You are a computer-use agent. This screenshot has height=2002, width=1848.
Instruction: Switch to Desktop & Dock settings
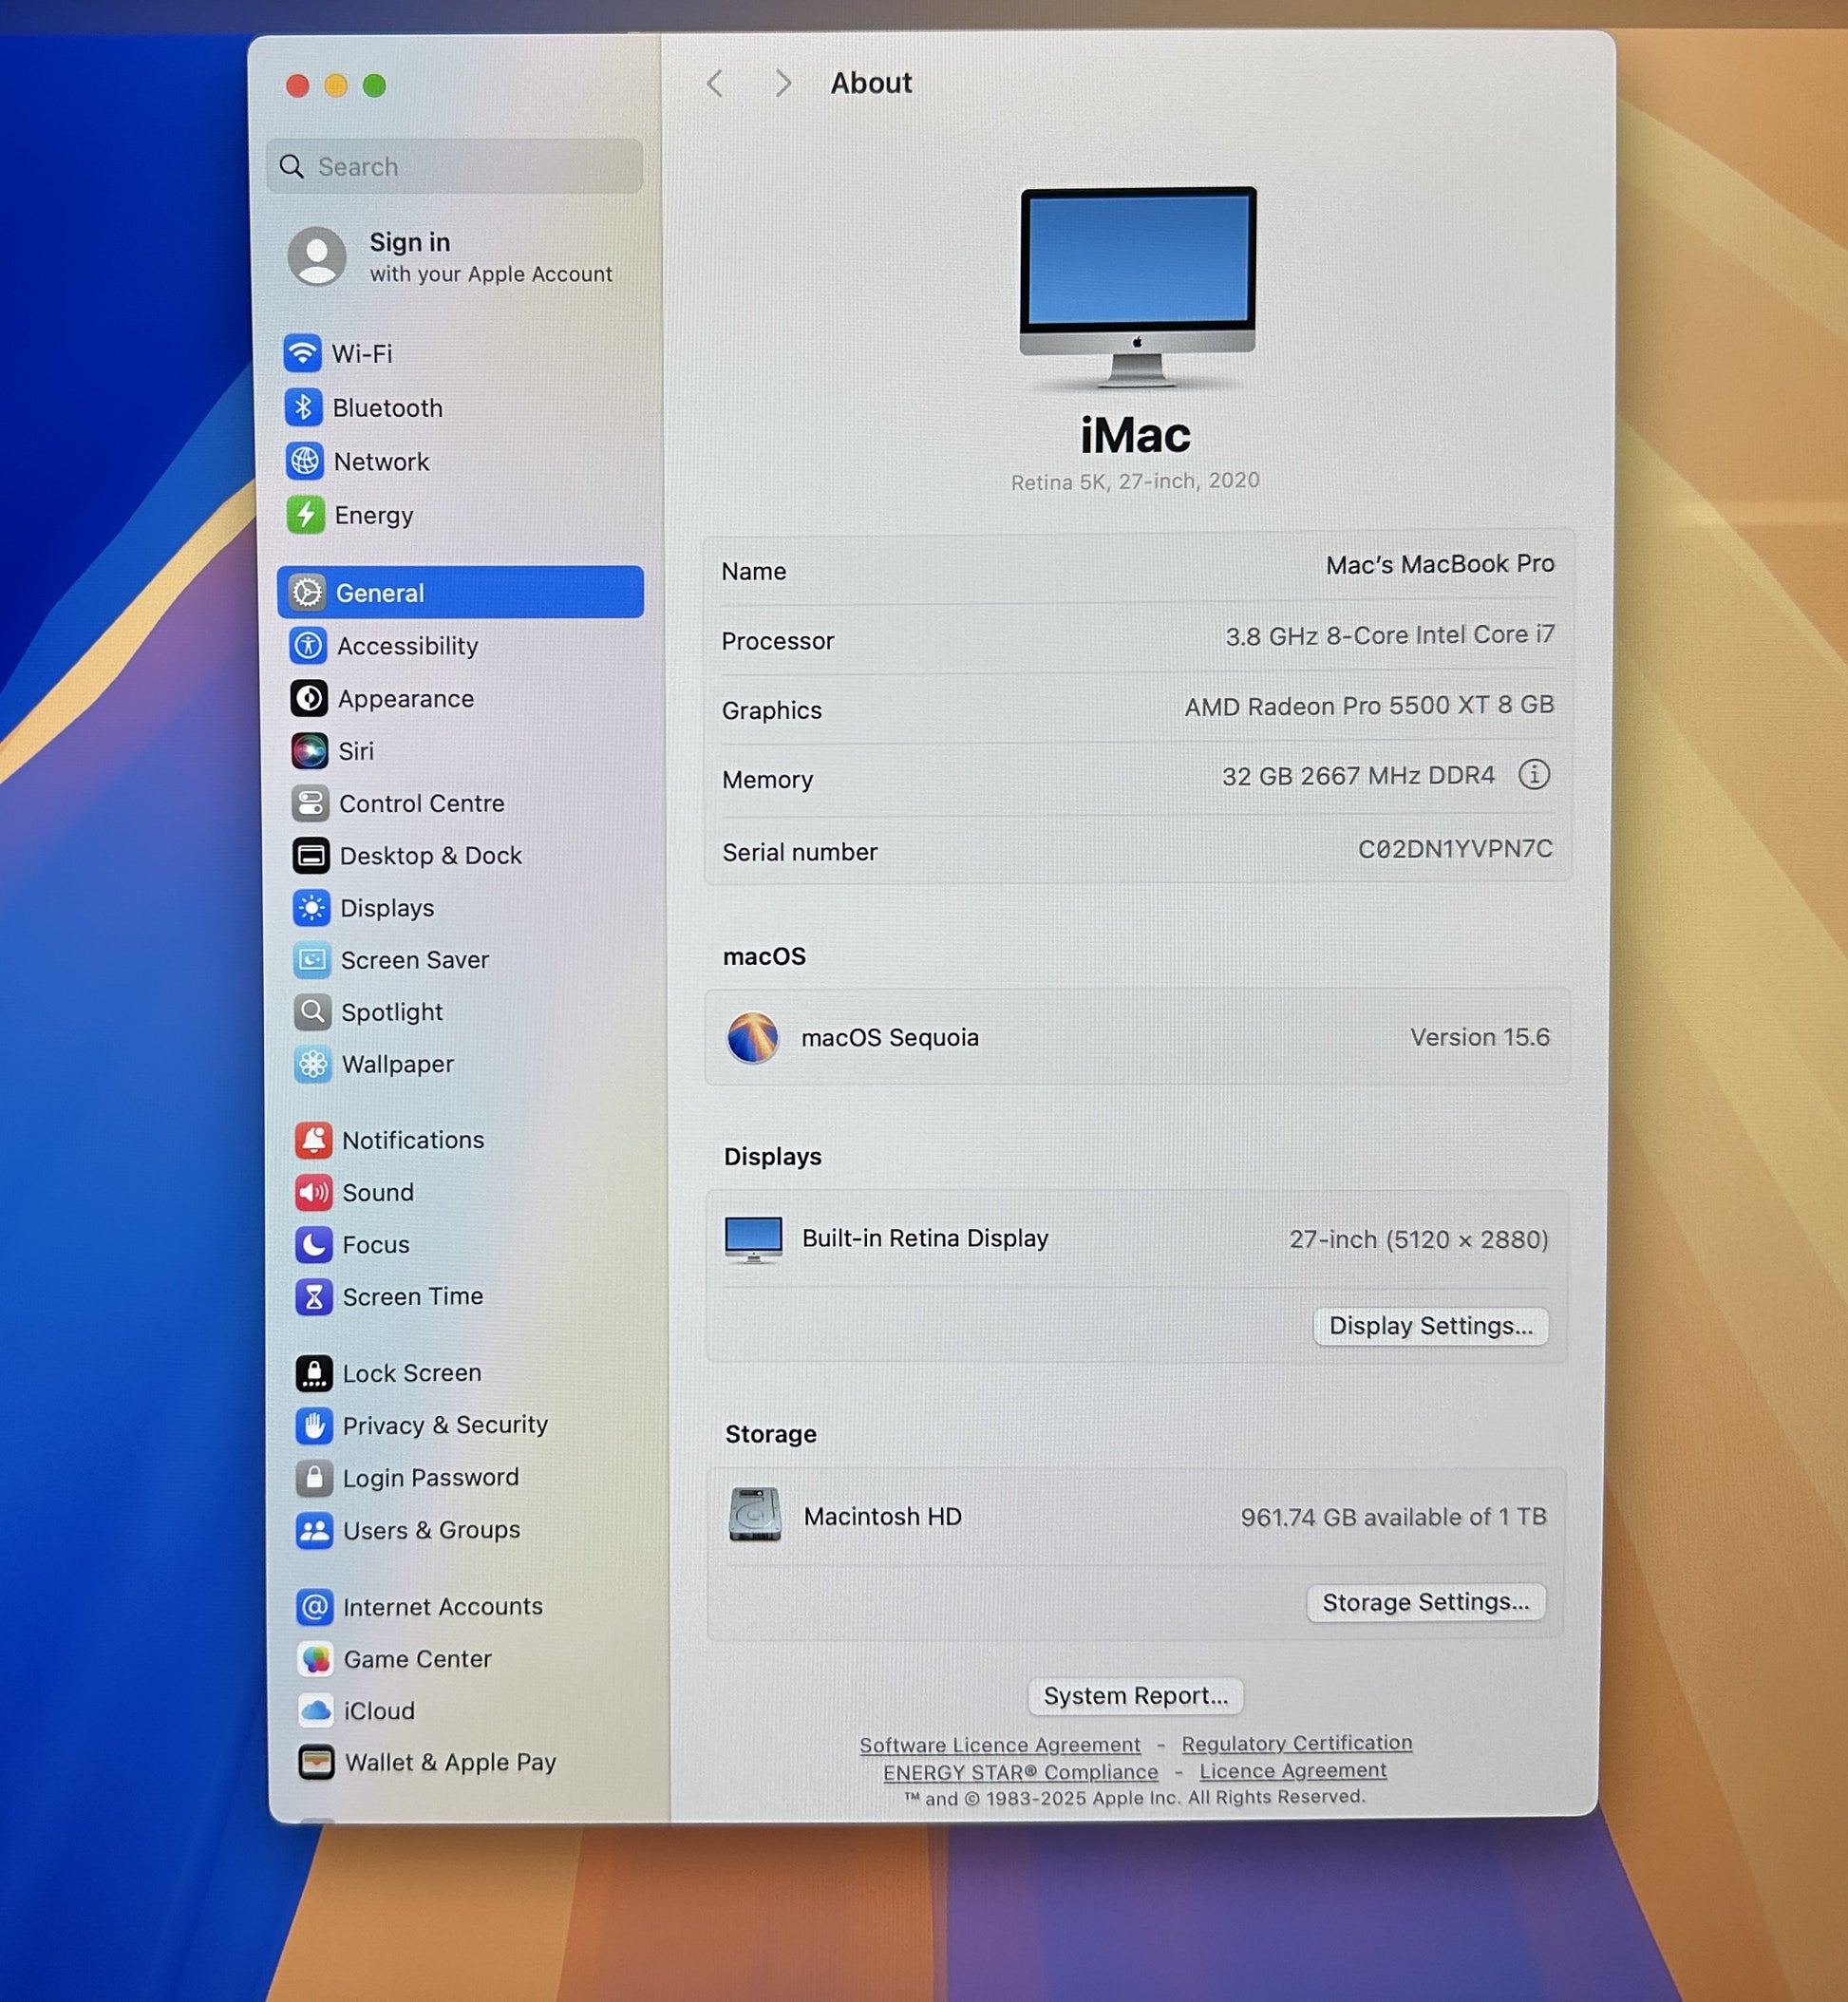430,856
